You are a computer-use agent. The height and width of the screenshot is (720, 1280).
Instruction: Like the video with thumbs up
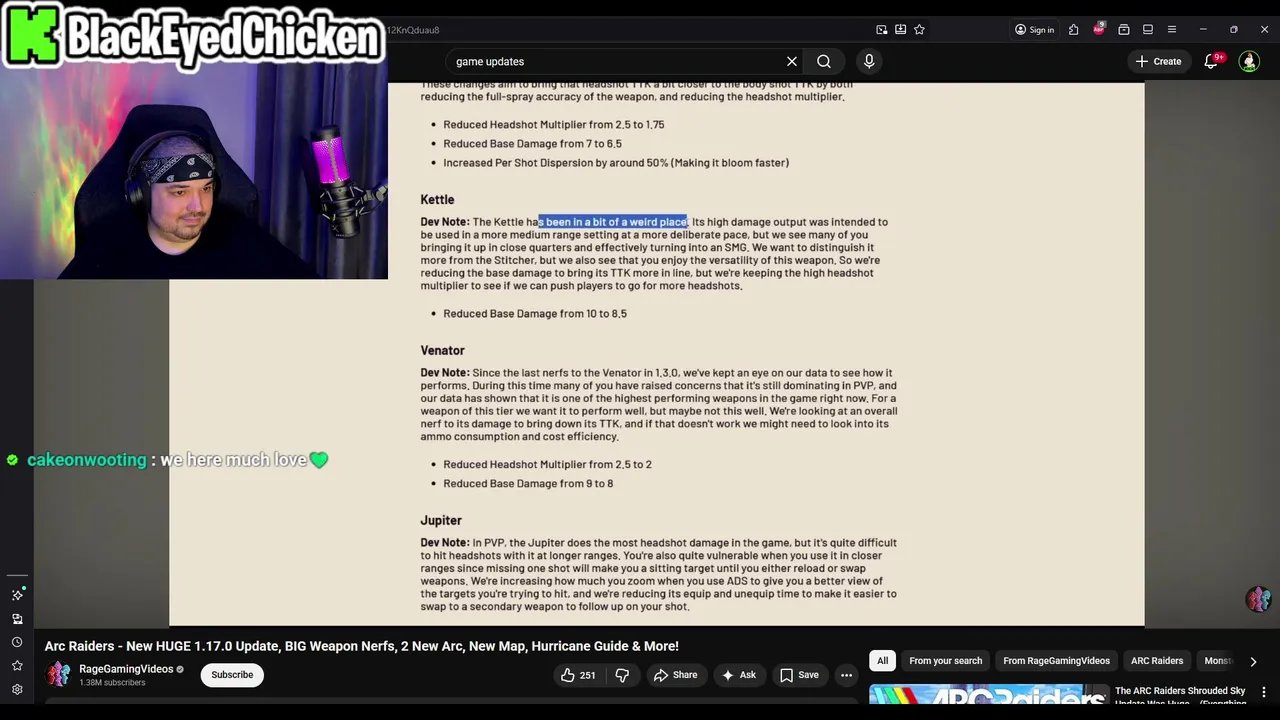click(x=578, y=675)
